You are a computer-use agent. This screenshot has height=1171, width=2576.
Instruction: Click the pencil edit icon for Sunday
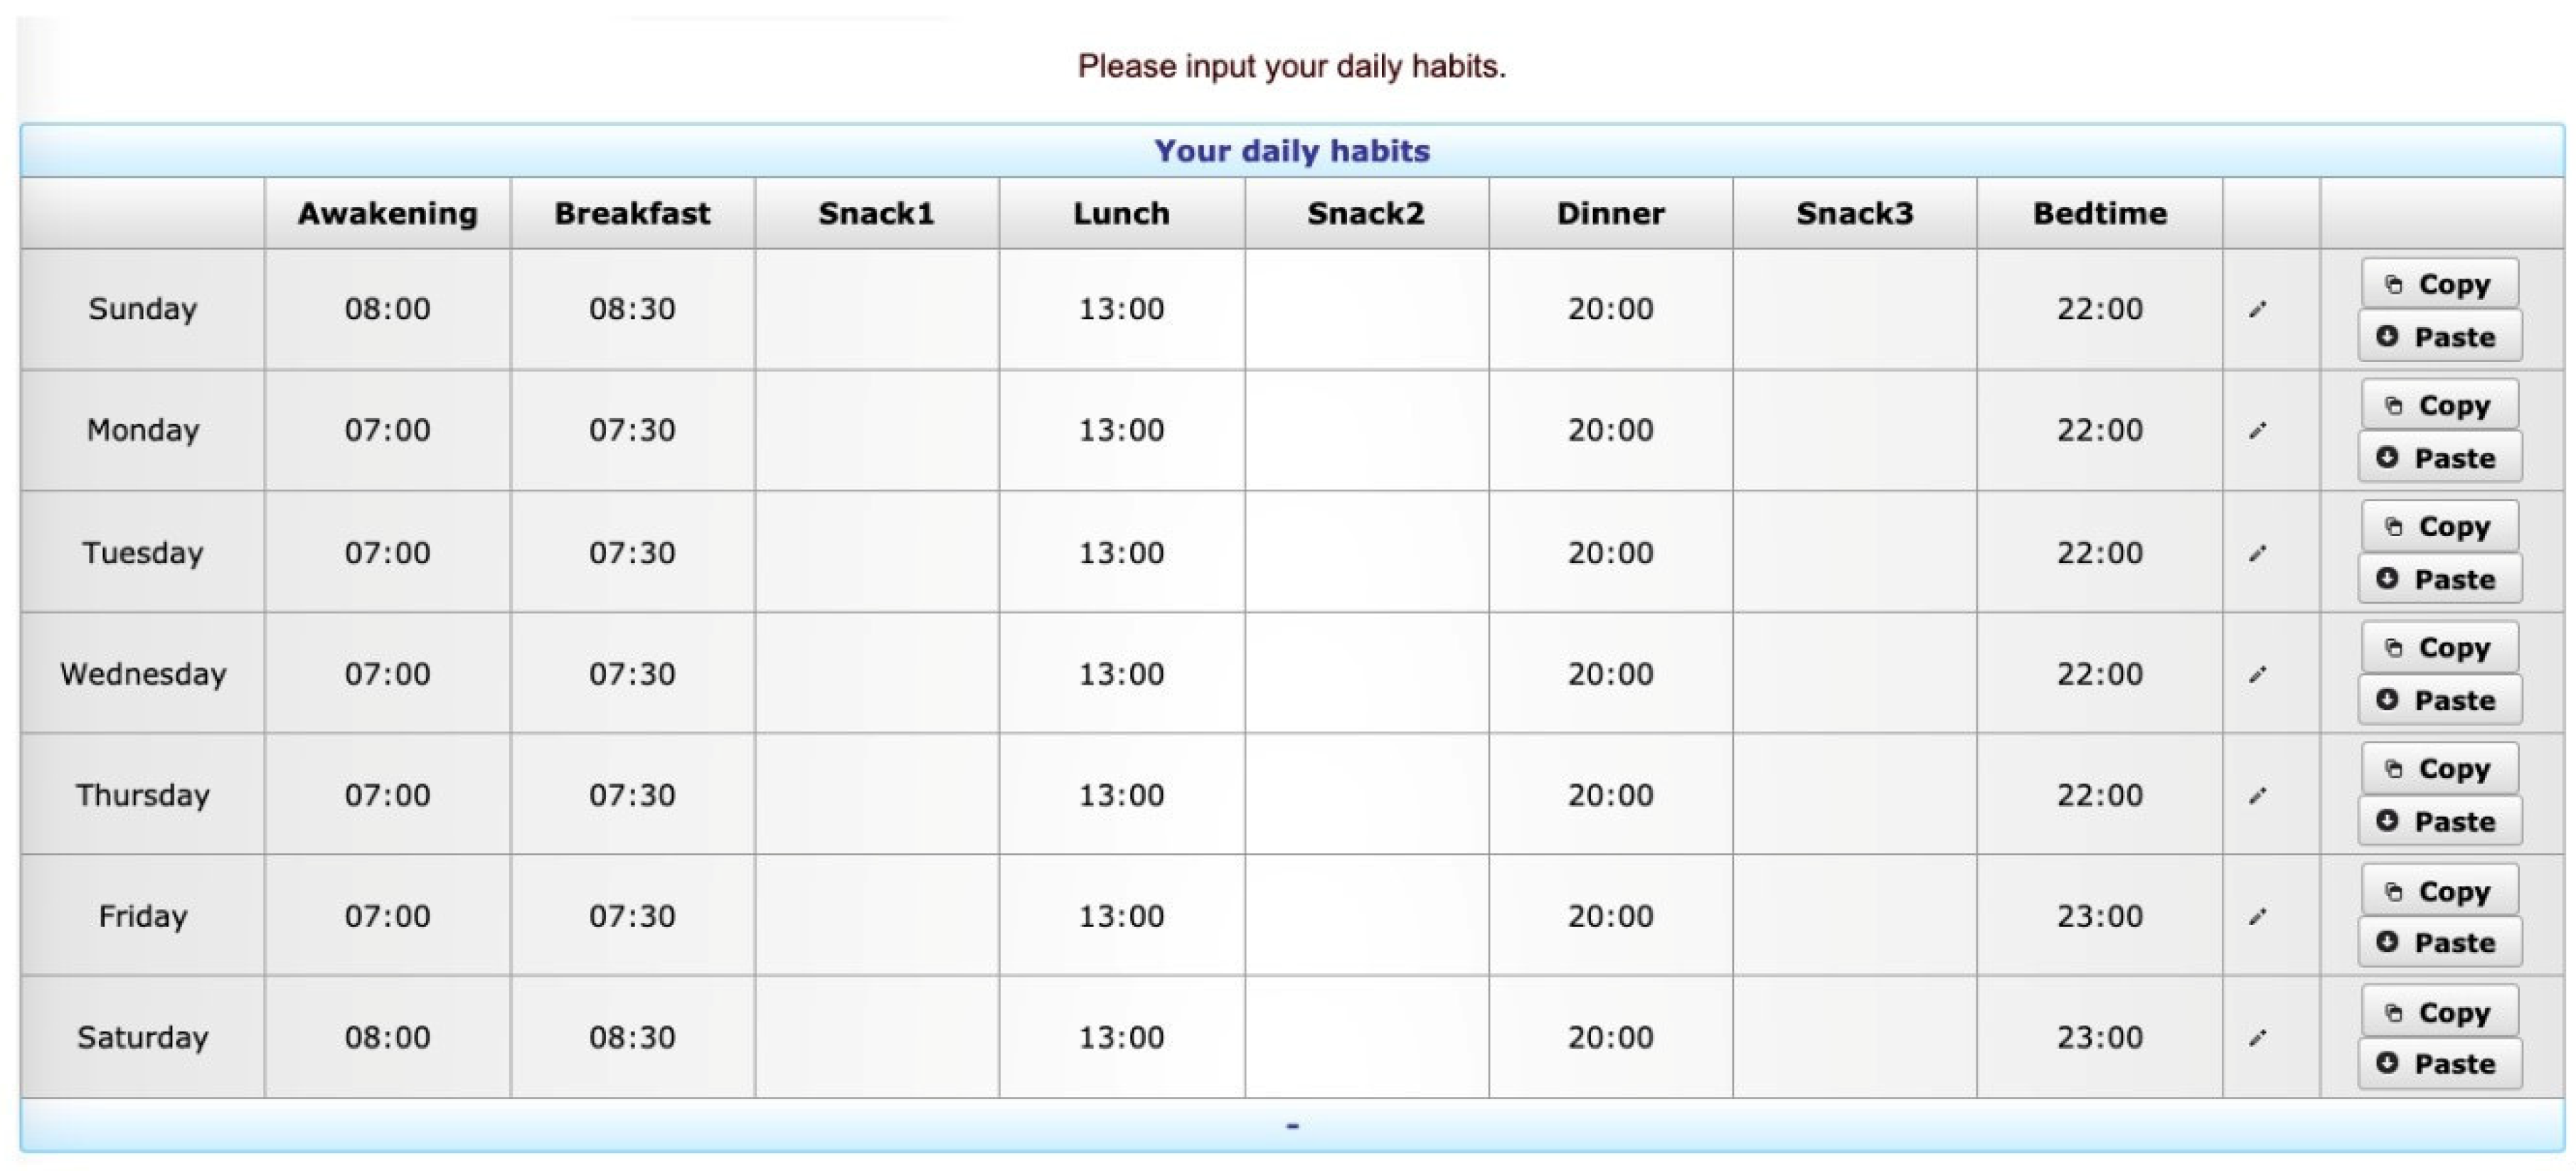click(x=2257, y=310)
